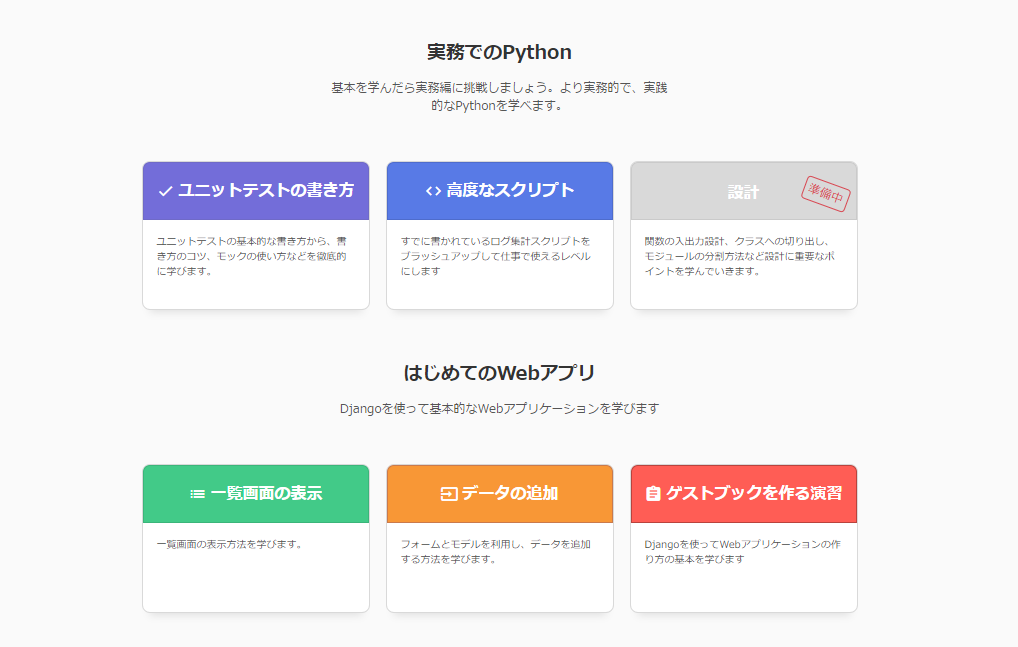
Task: Click the clipboard icon on ゲストブックを作る演習 card
Action: click(653, 494)
